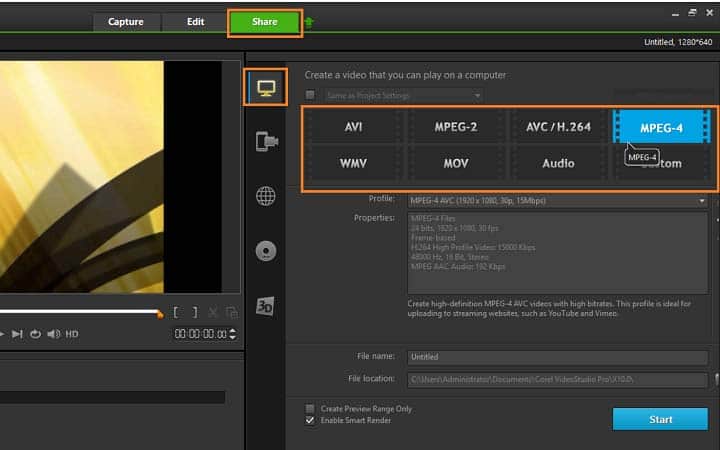The height and width of the screenshot is (450, 720).
Task: Click the File location path field
Action: pos(557,379)
